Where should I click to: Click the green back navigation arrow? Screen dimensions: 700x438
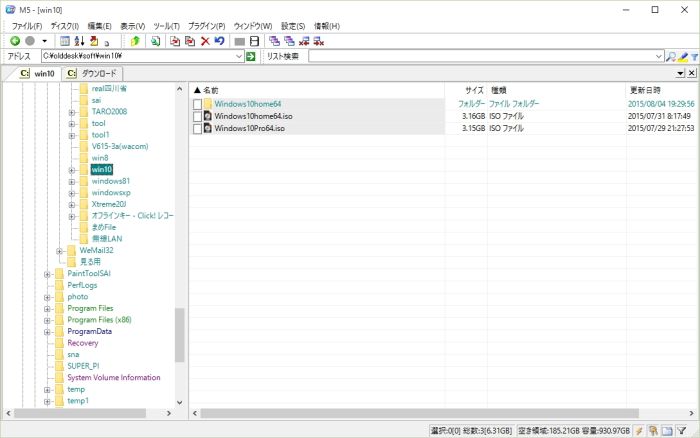click(15, 41)
